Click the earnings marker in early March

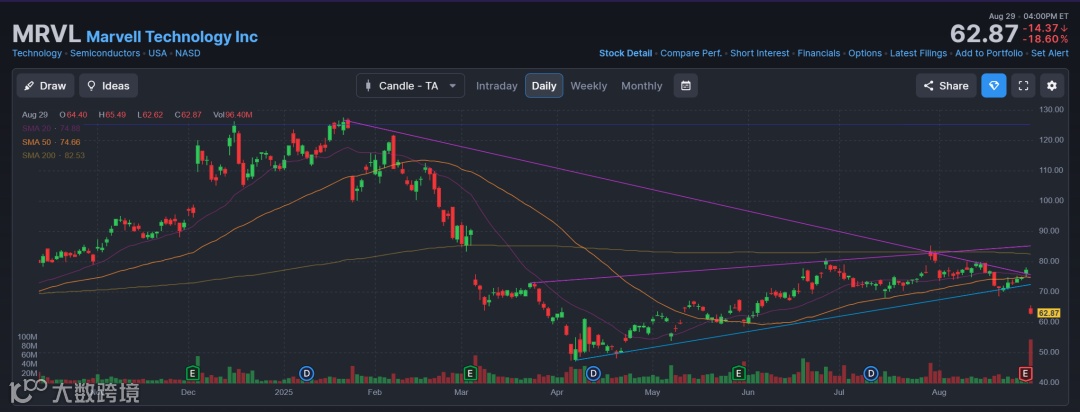471,373
